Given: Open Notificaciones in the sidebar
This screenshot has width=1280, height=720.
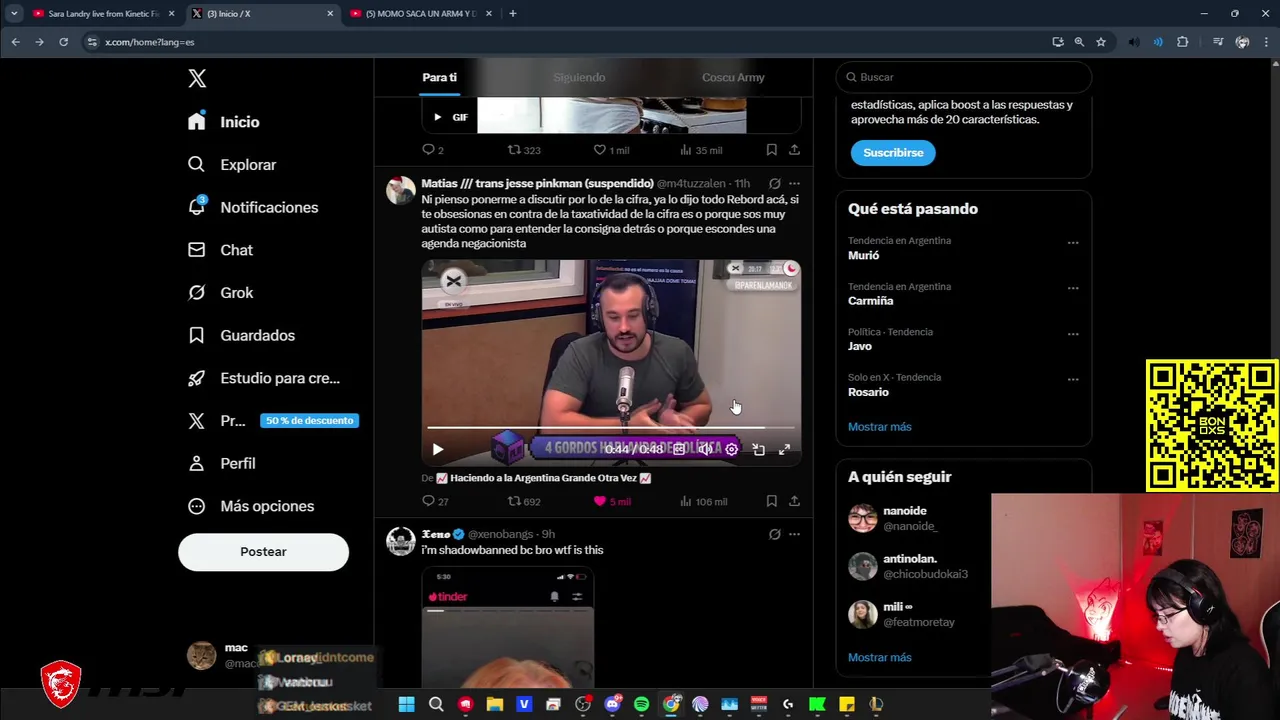Looking at the screenshot, I should [x=254, y=207].
